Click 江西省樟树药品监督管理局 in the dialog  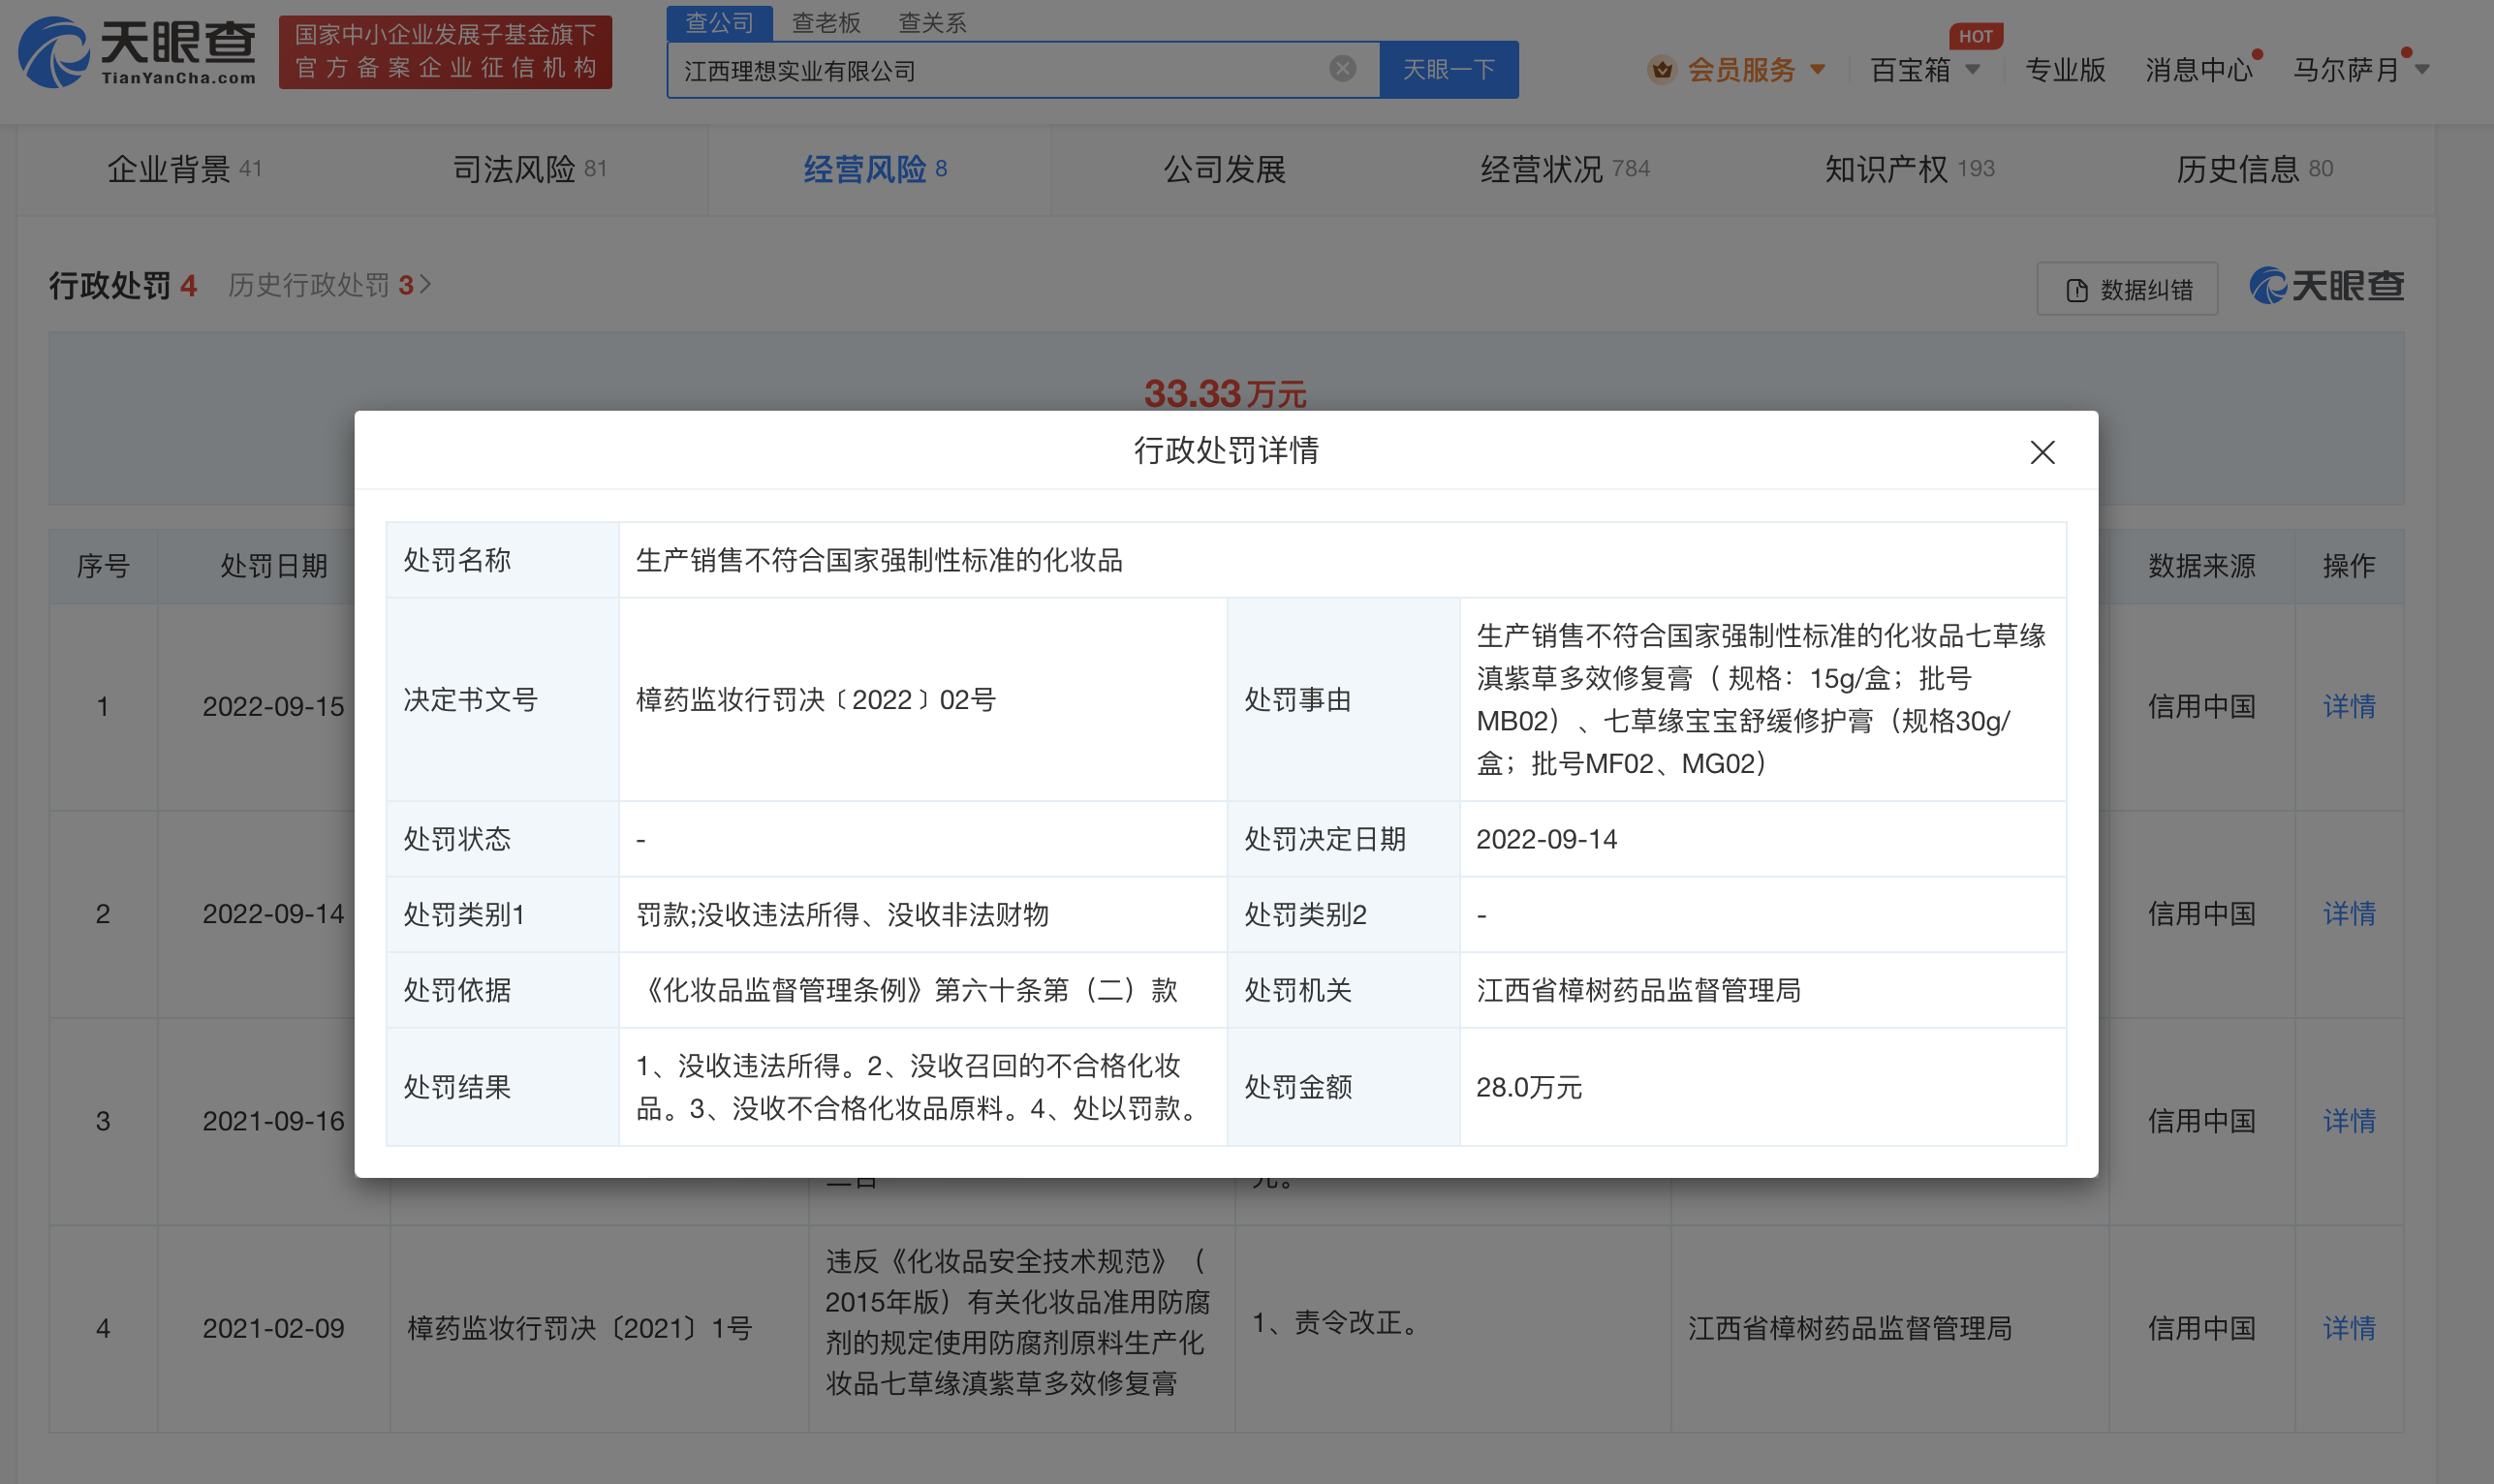coord(1638,990)
